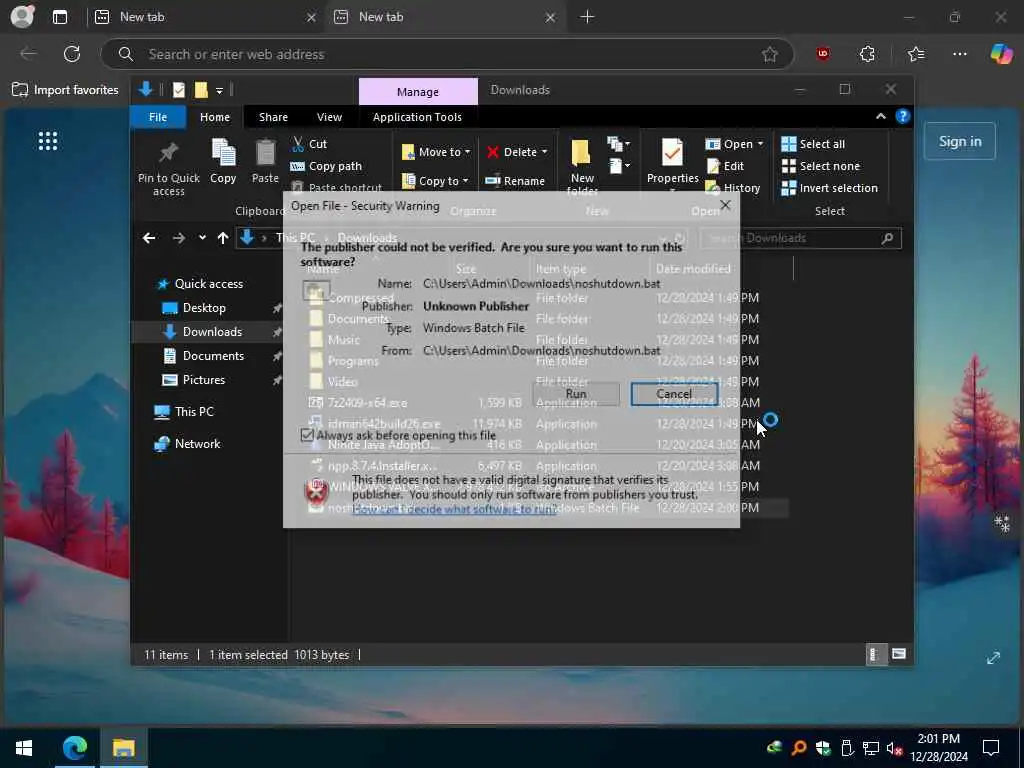
Task: Open Edge Extensions puzzle icon
Action: coord(867,54)
